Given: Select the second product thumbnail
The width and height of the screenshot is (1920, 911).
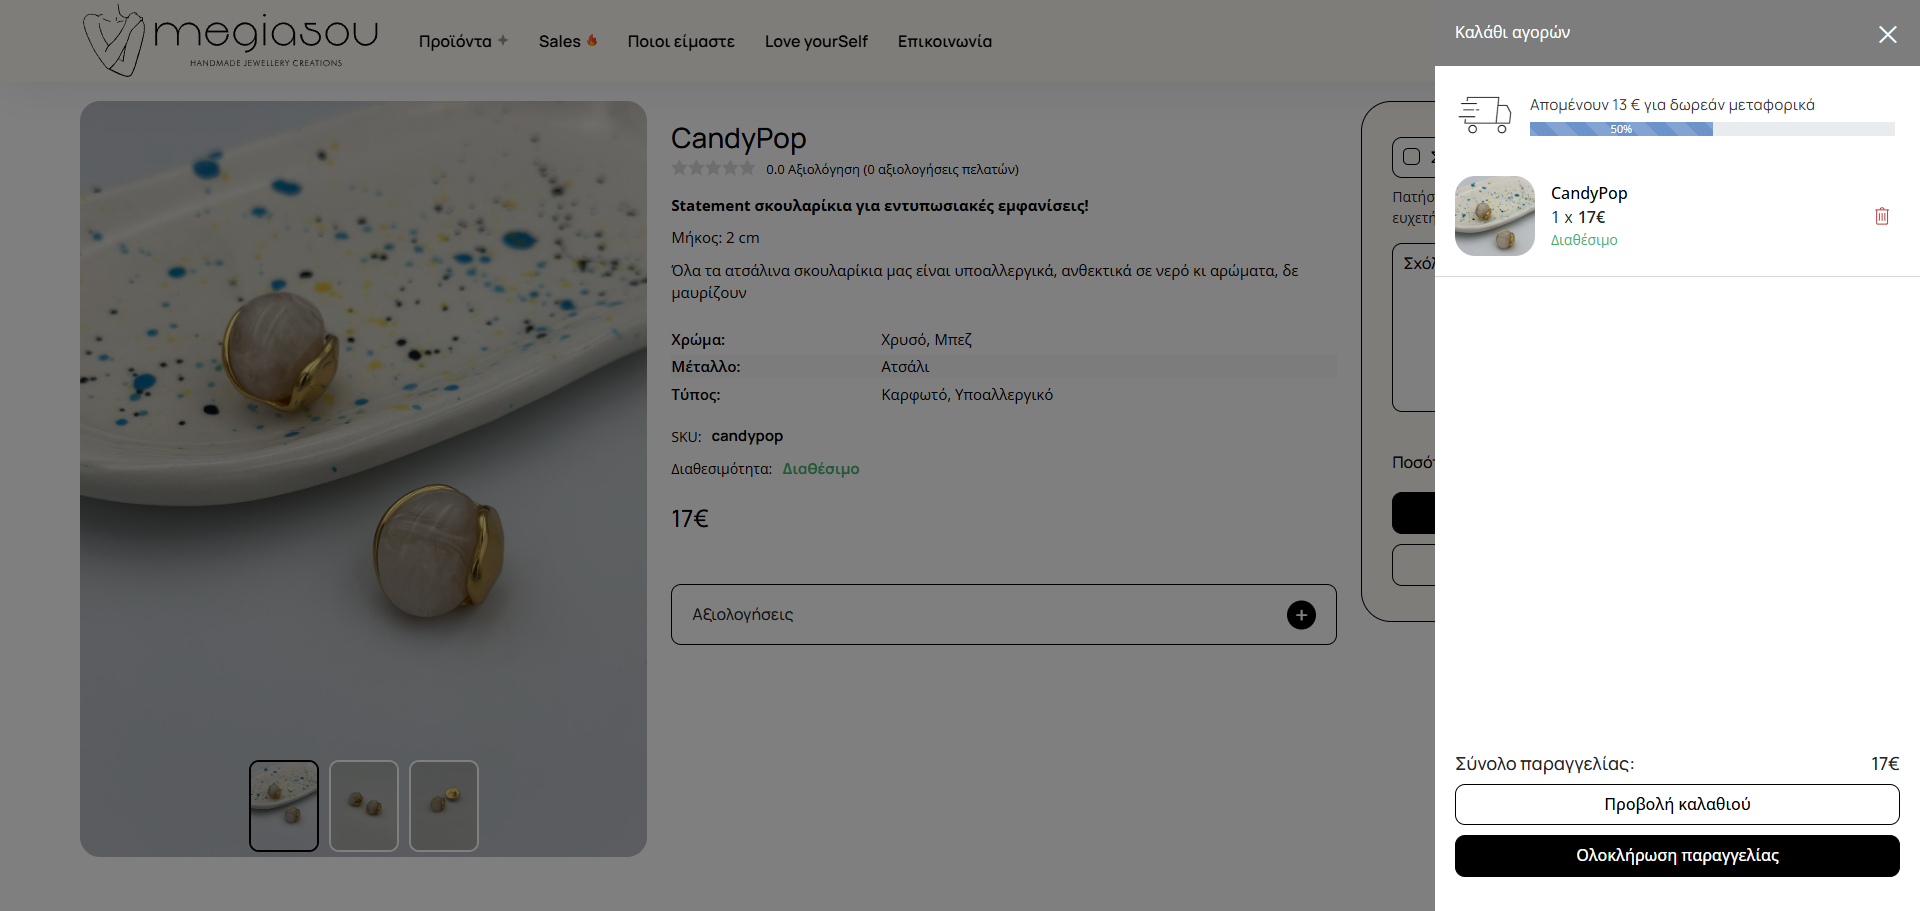Looking at the screenshot, I should pyautogui.click(x=364, y=805).
